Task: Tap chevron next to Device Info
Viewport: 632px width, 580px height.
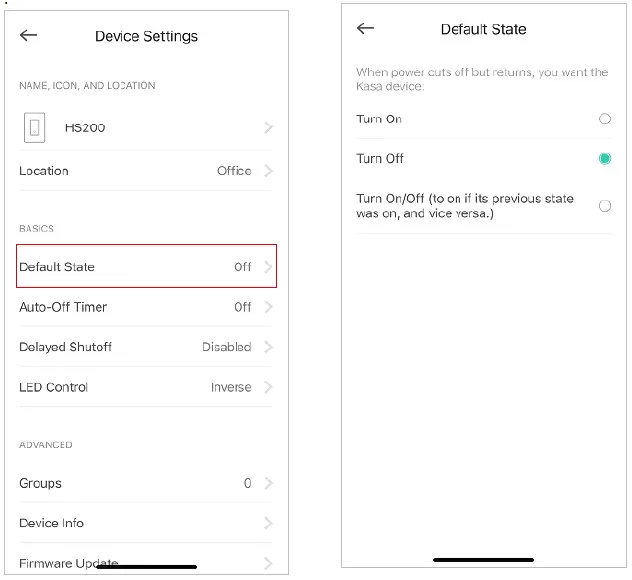Action: click(268, 523)
